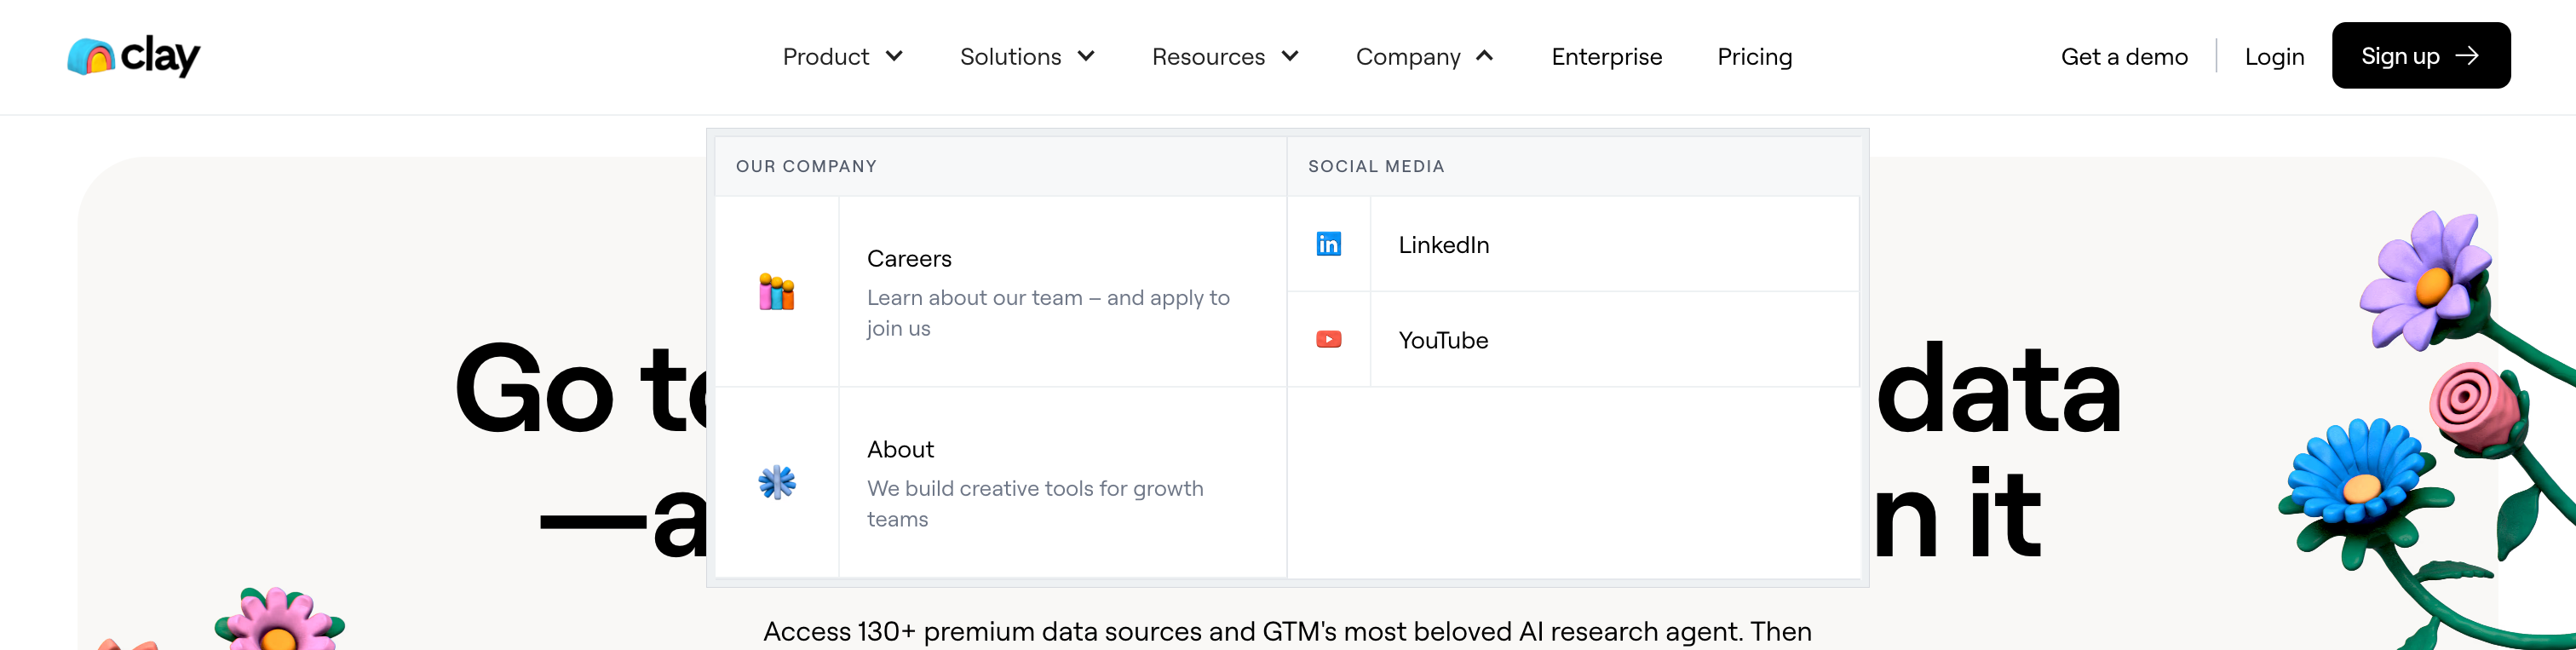Screen dimensions: 2576x650
Task: Select the Careers title in menu
Action: click(x=909, y=259)
